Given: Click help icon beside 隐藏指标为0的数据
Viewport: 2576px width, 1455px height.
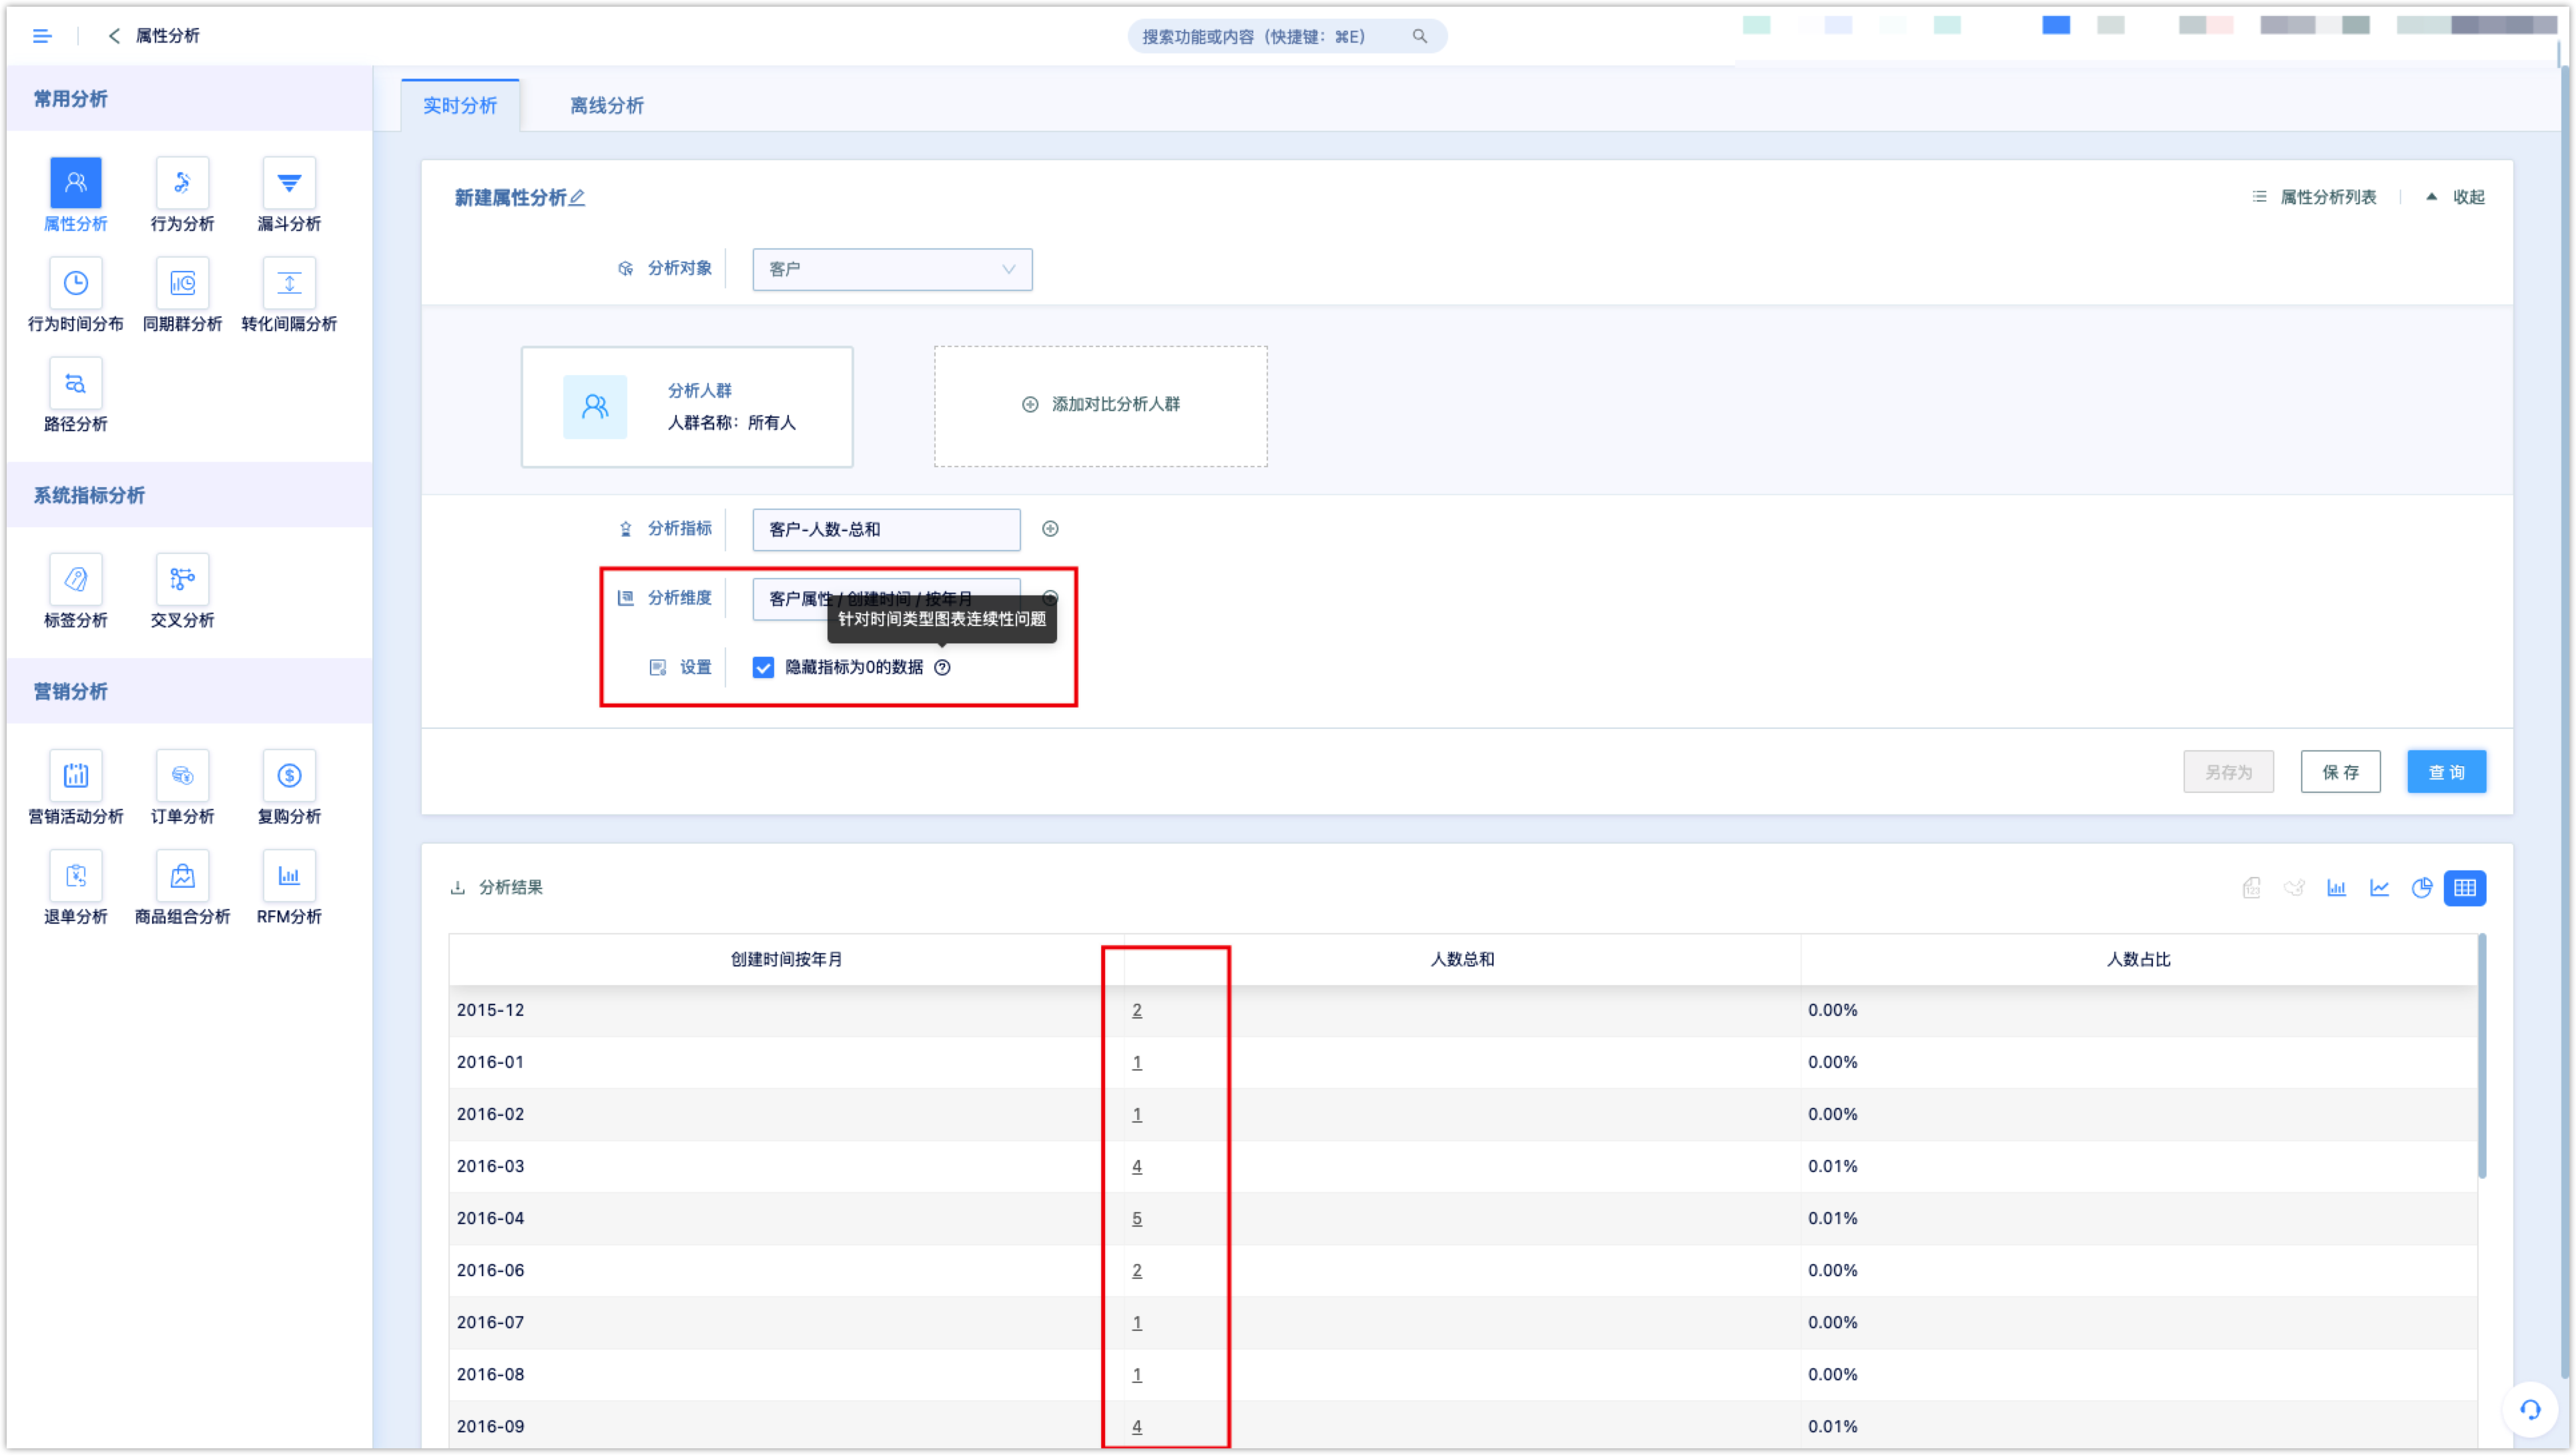Looking at the screenshot, I should click(x=942, y=667).
